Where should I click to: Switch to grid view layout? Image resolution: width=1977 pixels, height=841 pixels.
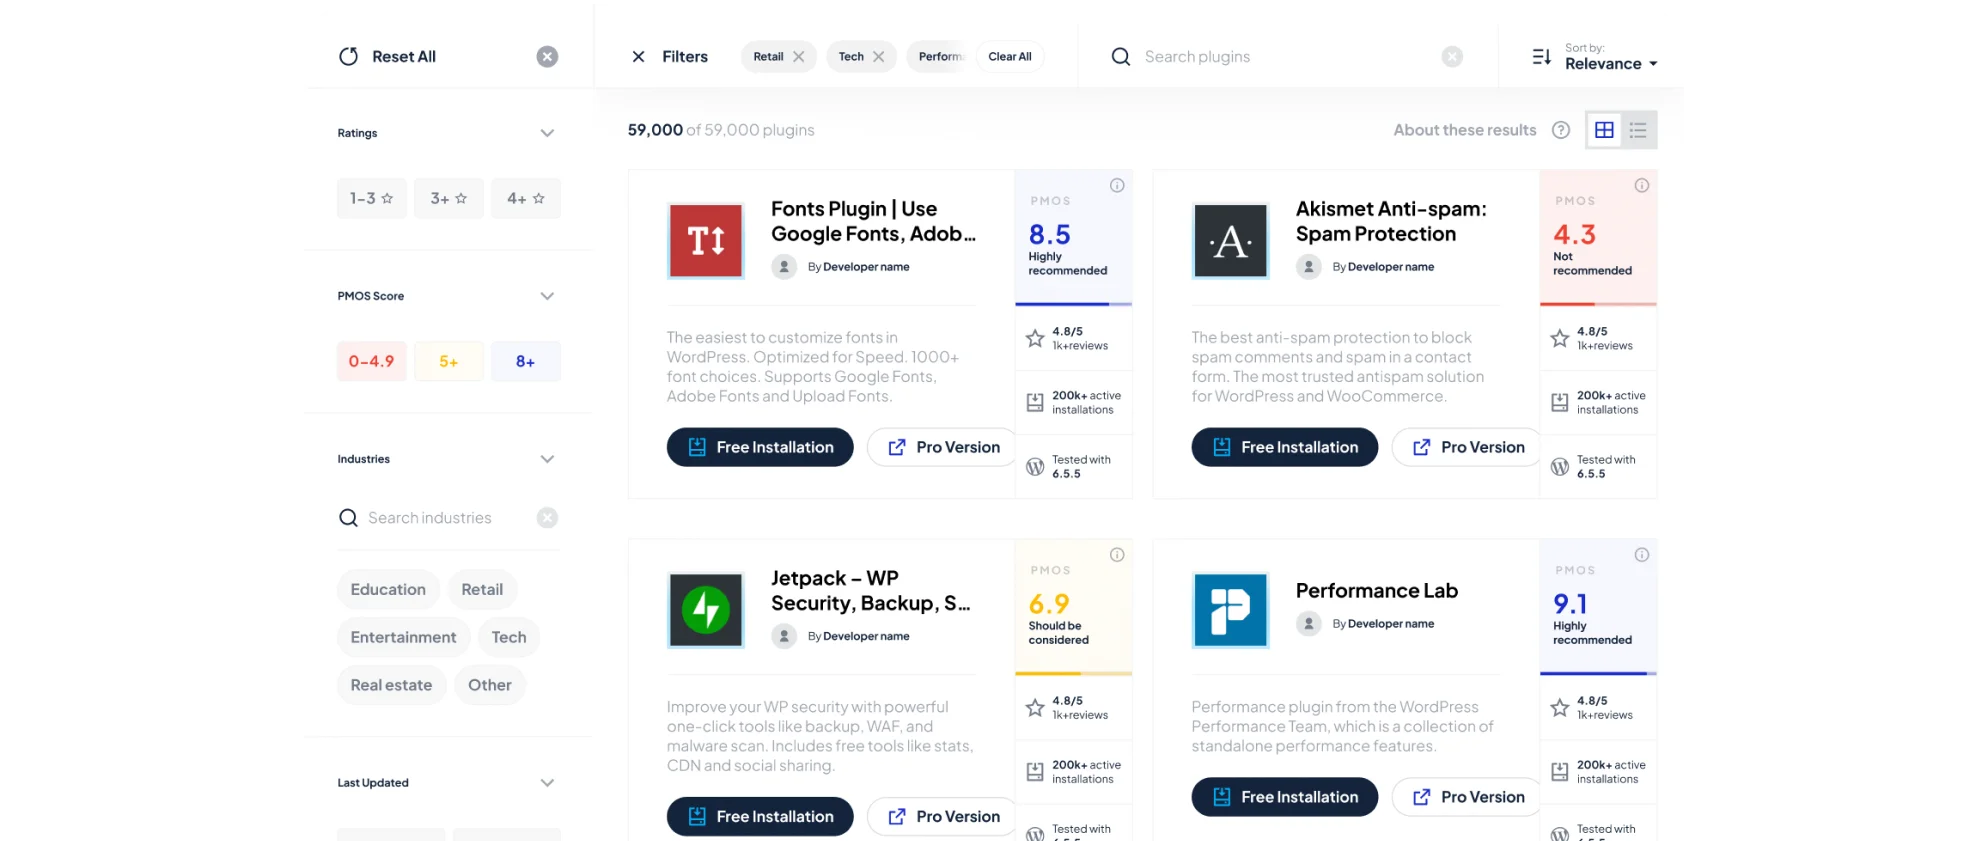(x=1604, y=130)
